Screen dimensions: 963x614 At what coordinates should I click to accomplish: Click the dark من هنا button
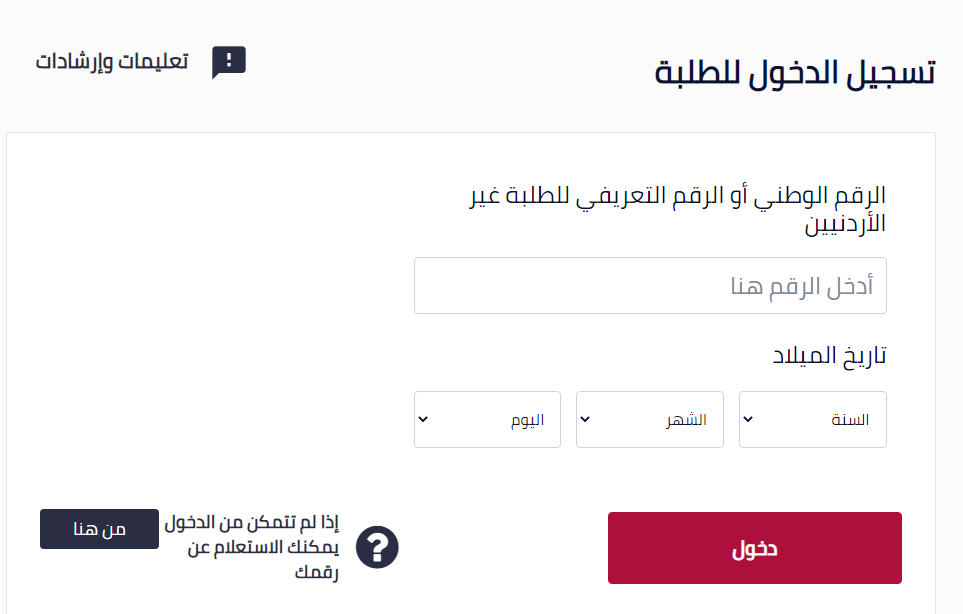click(x=99, y=529)
